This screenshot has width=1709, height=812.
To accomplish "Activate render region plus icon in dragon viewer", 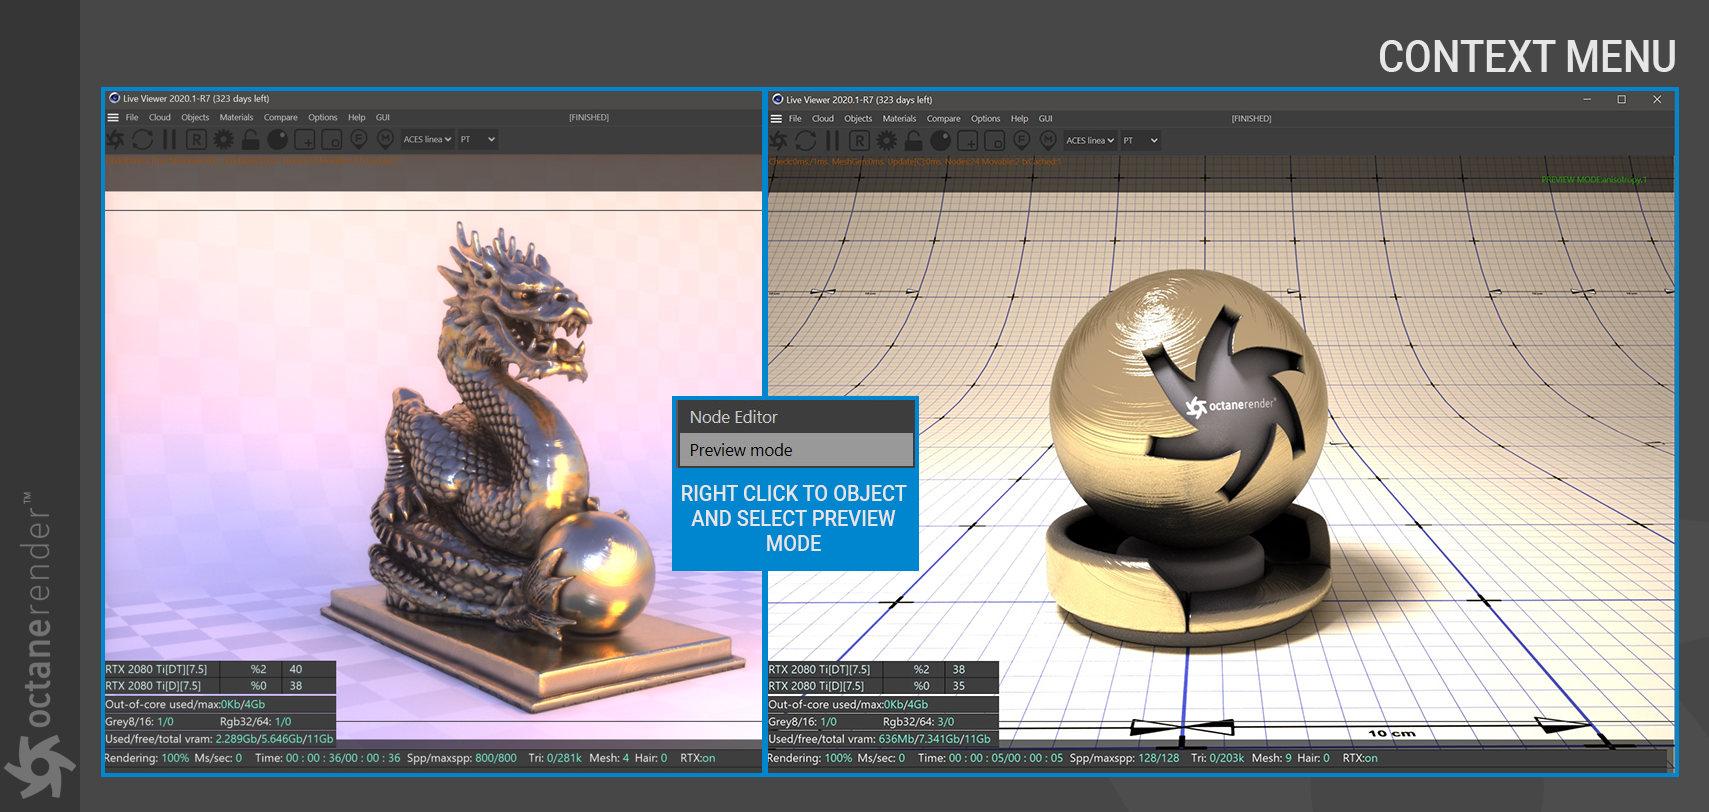I will tap(304, 140).
